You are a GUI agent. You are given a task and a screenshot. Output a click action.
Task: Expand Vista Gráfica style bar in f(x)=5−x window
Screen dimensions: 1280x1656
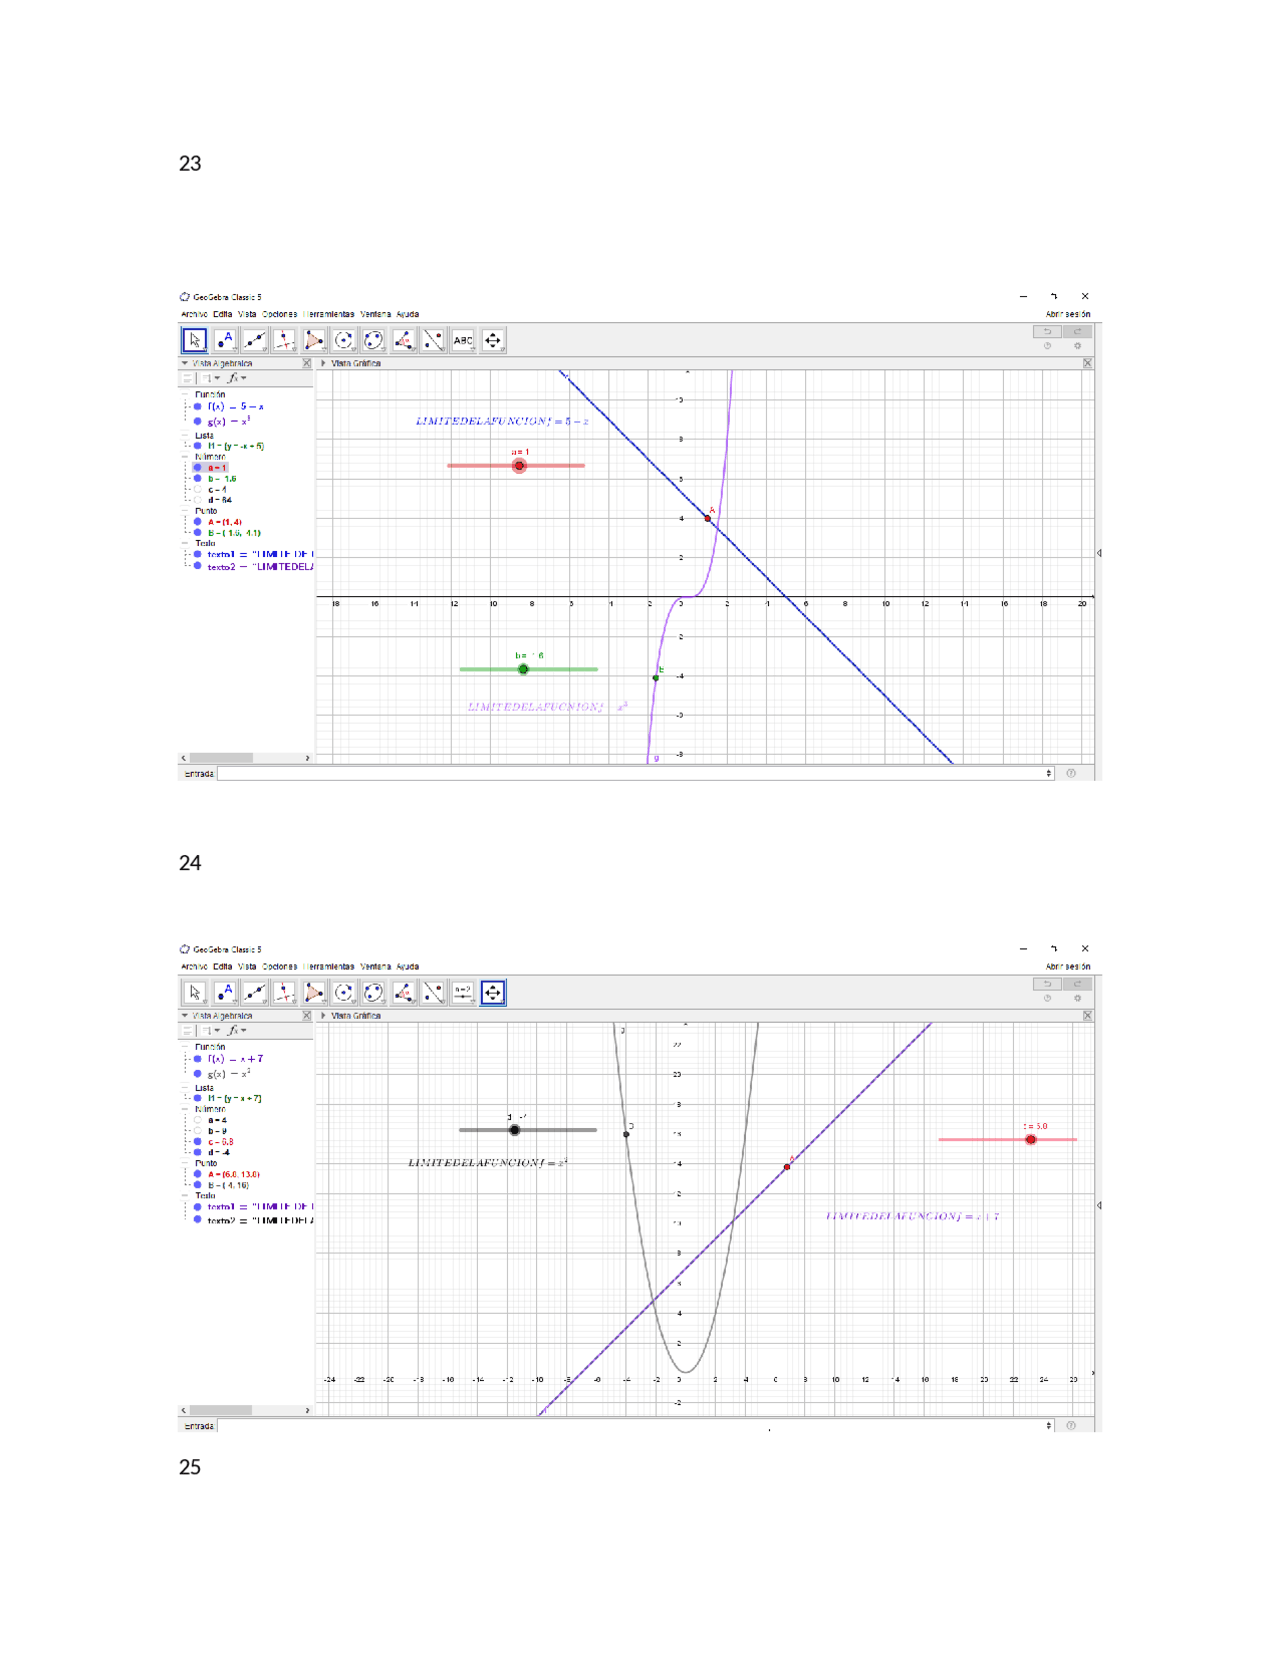(x=323, y=364)
